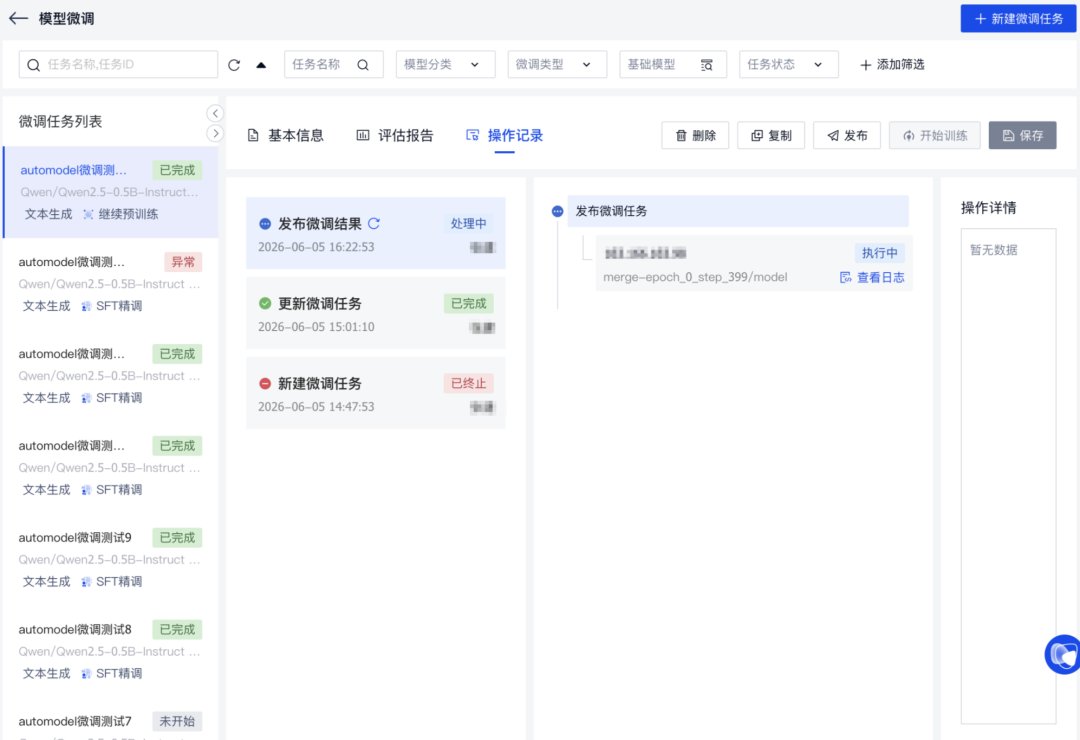
Task: Click blue step icon beside 发布微调任务
Action: pos(557,211)
